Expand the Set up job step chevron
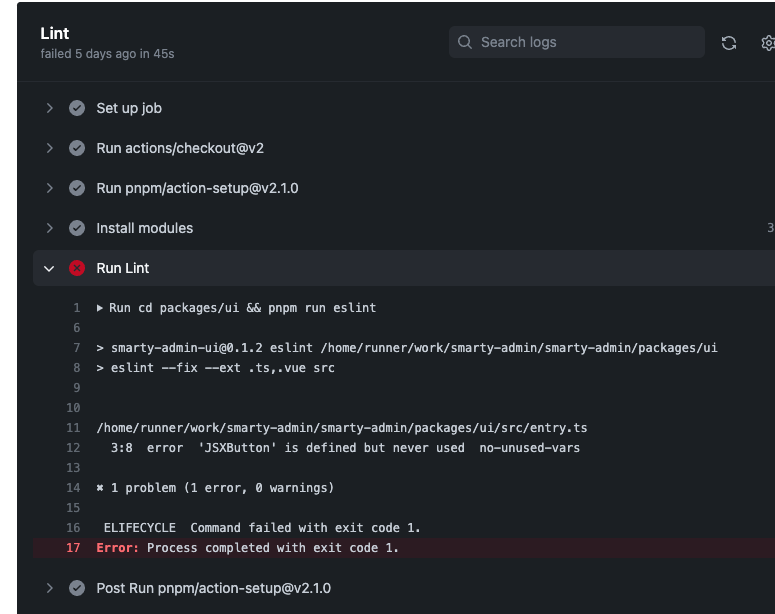This screenshot has width=775, height=614. (x=49, y=108)
